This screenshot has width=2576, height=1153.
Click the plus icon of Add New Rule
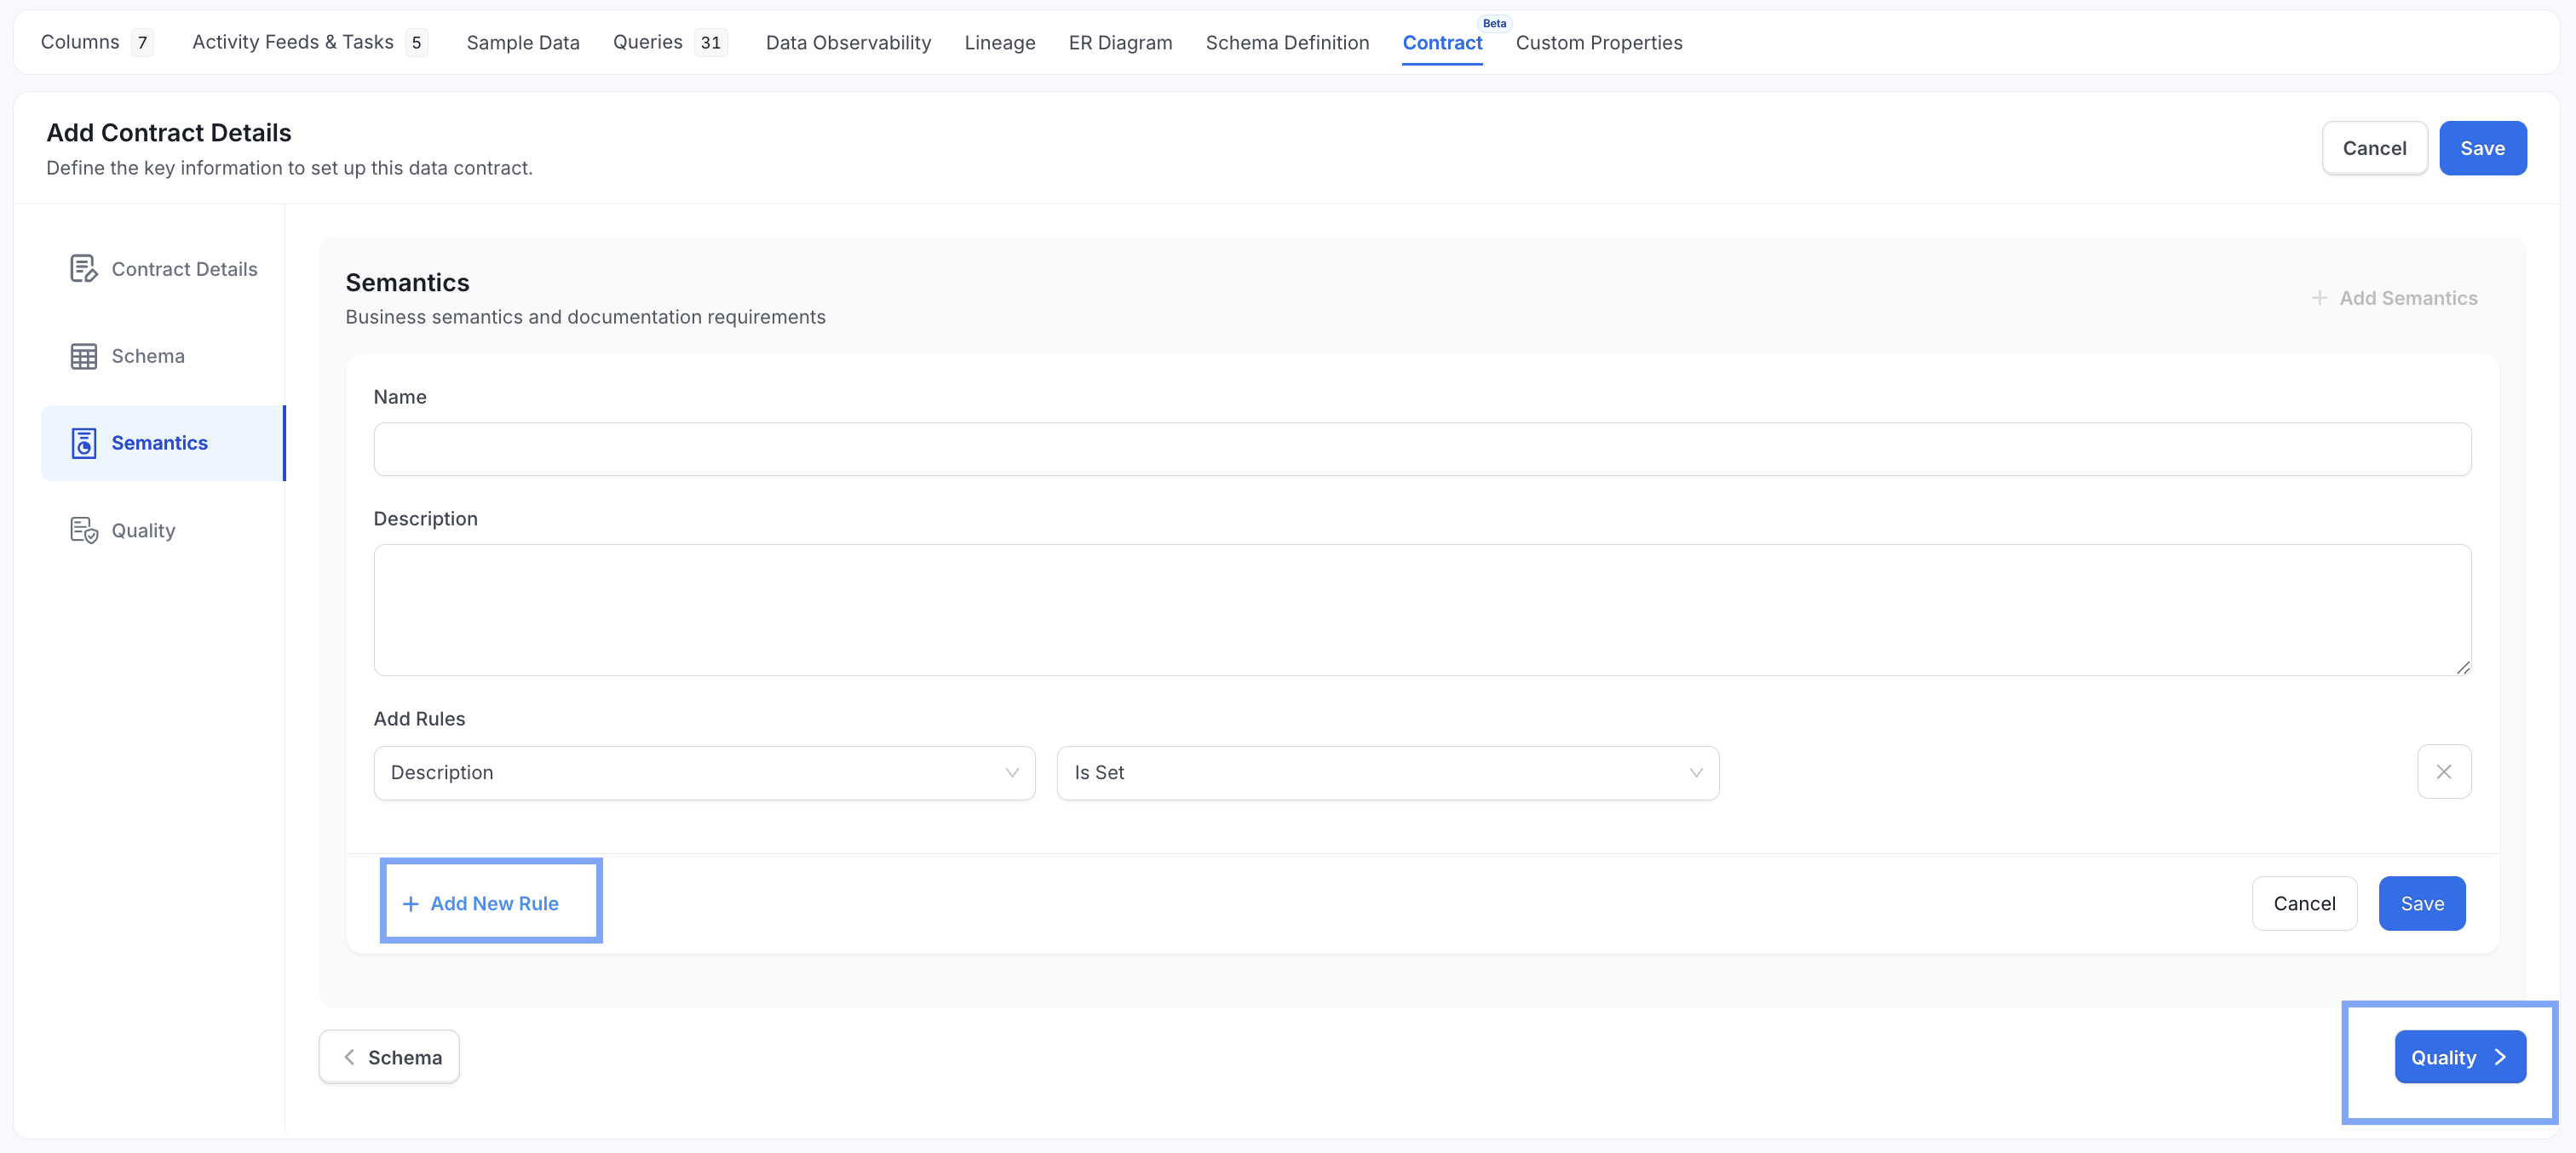(x=410, y=904)
